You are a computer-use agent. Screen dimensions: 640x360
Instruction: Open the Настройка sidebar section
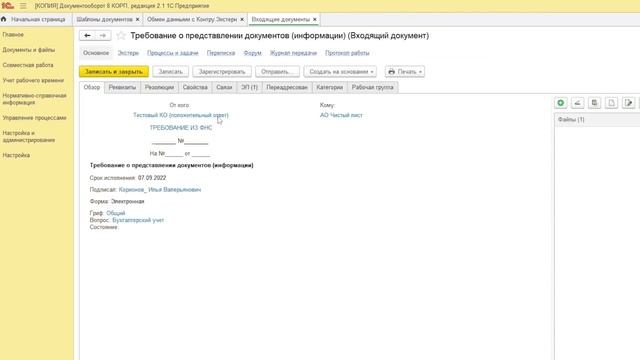(16, 155)
